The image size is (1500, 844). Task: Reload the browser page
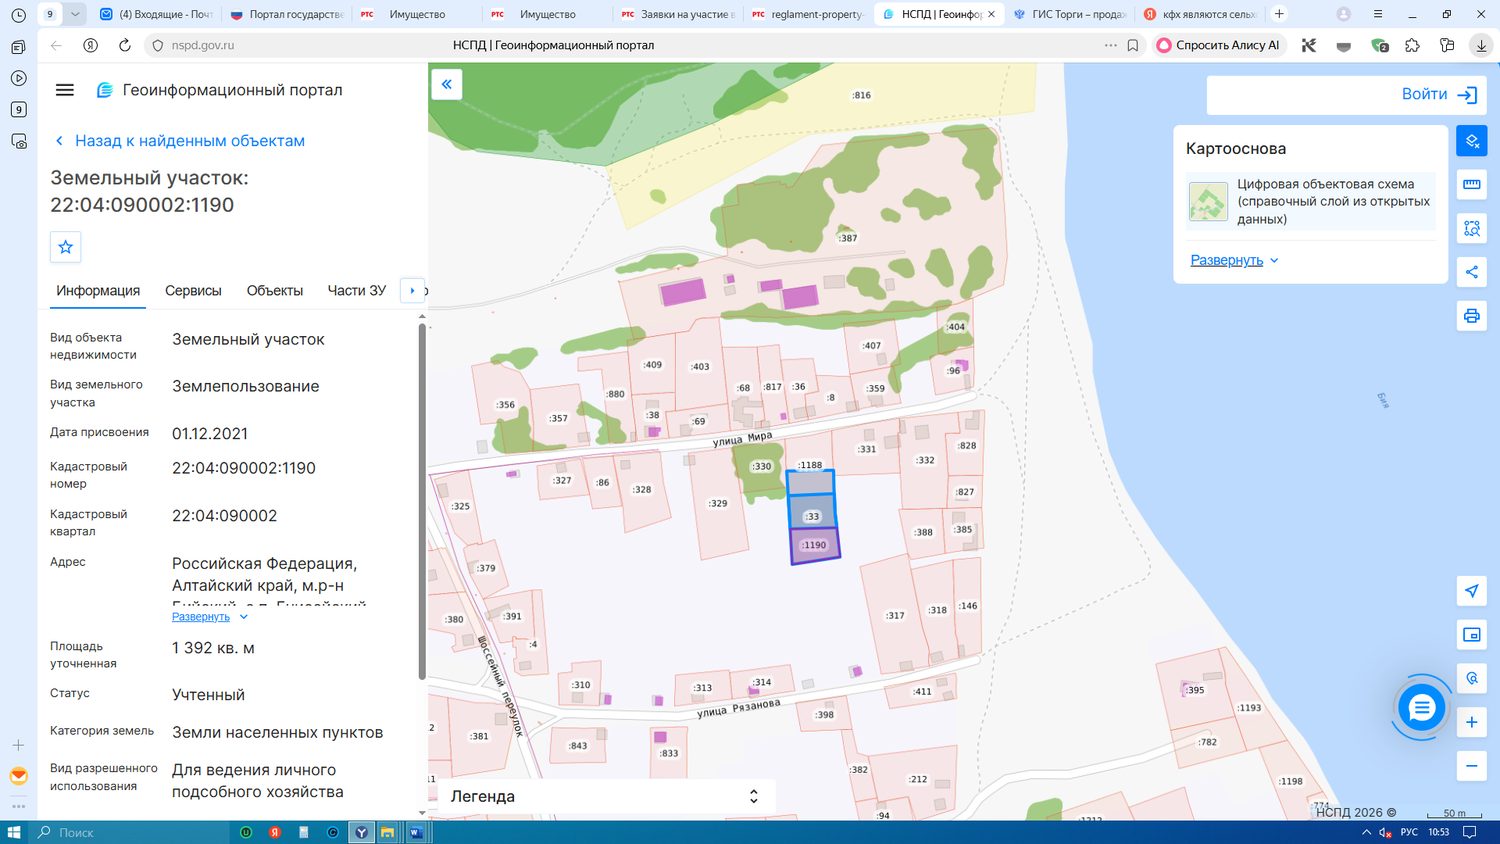[125, 45]
